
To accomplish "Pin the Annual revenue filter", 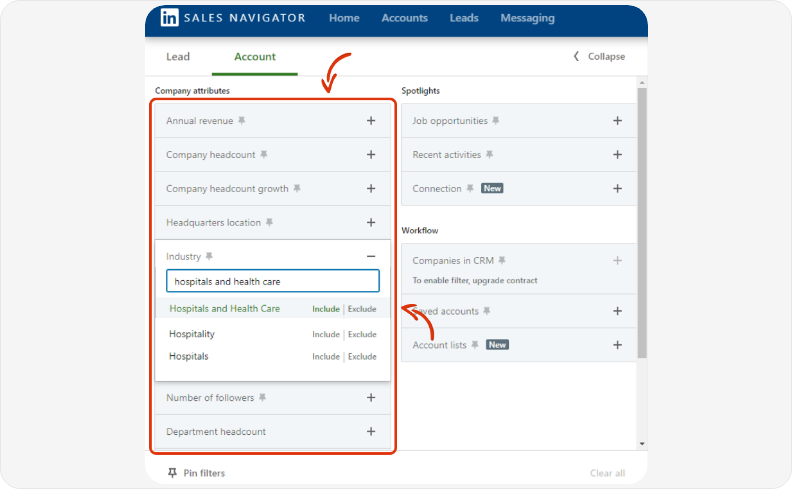I will coord(242,120).
